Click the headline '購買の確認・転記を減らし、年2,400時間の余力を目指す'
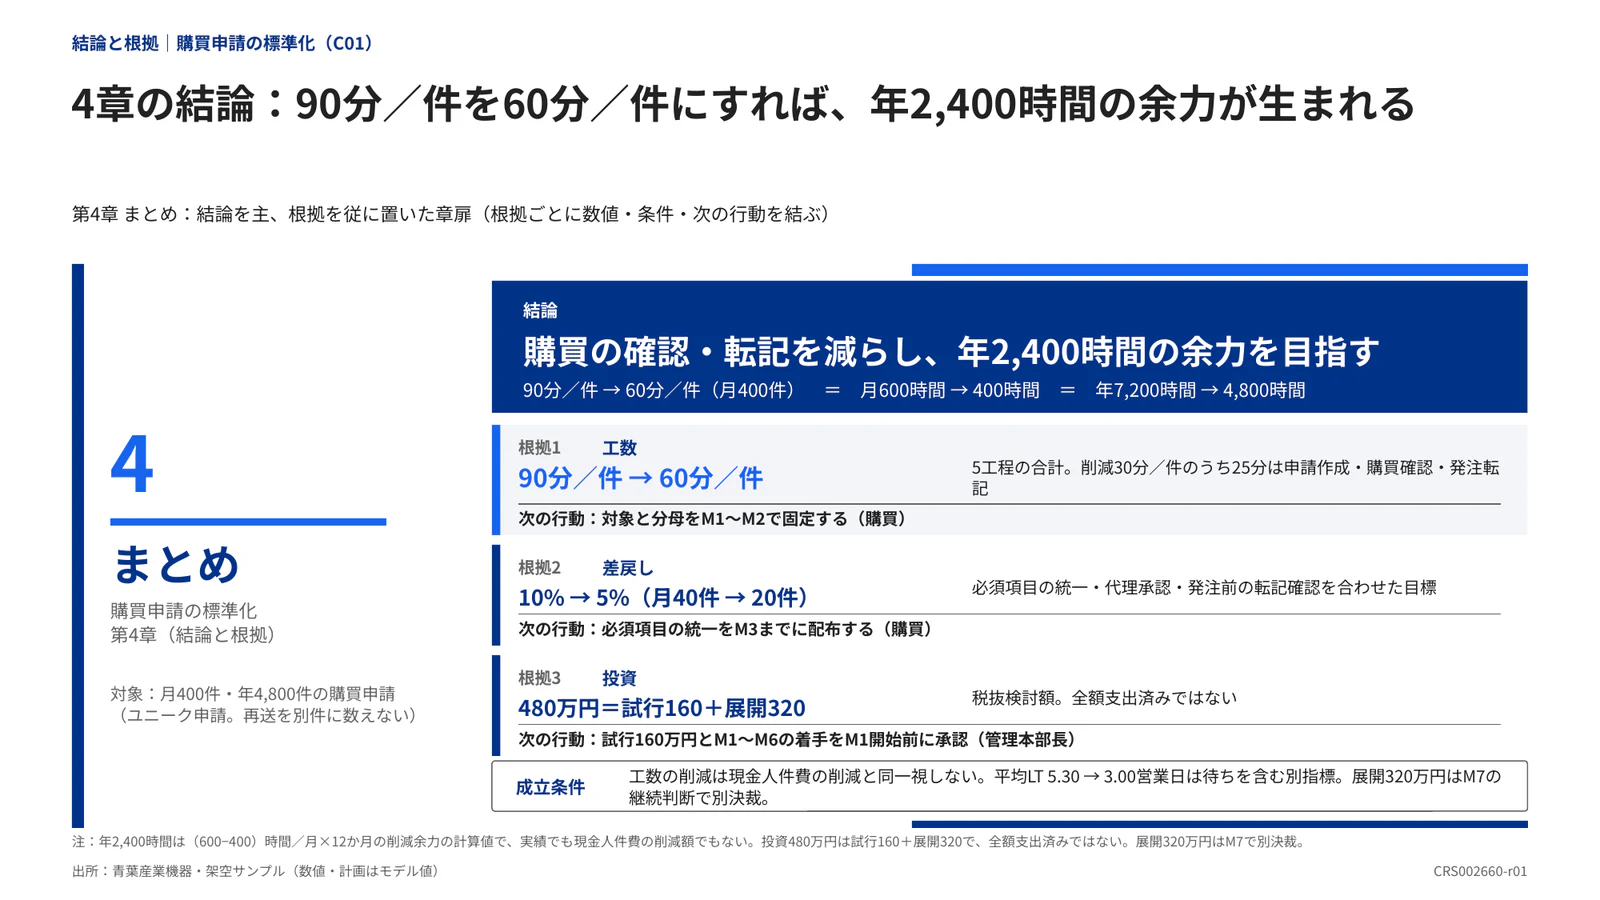The width and height of the screenshot is (1600, 900). point(951,351)
